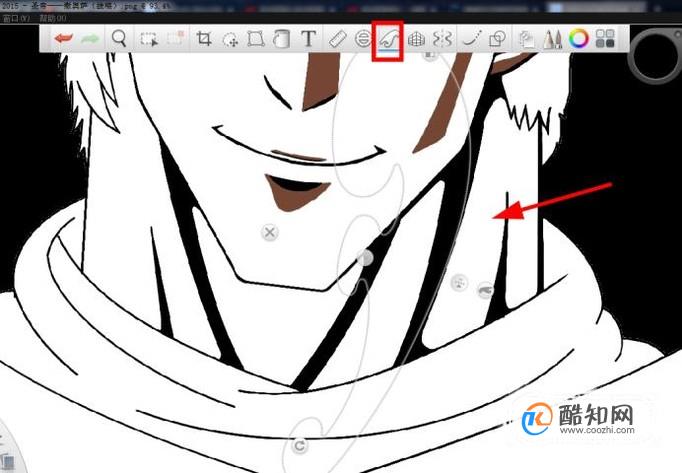This screenshot has height=473, width=682.
Task: Open the Color Wheel editor
Action: [578, 38]
